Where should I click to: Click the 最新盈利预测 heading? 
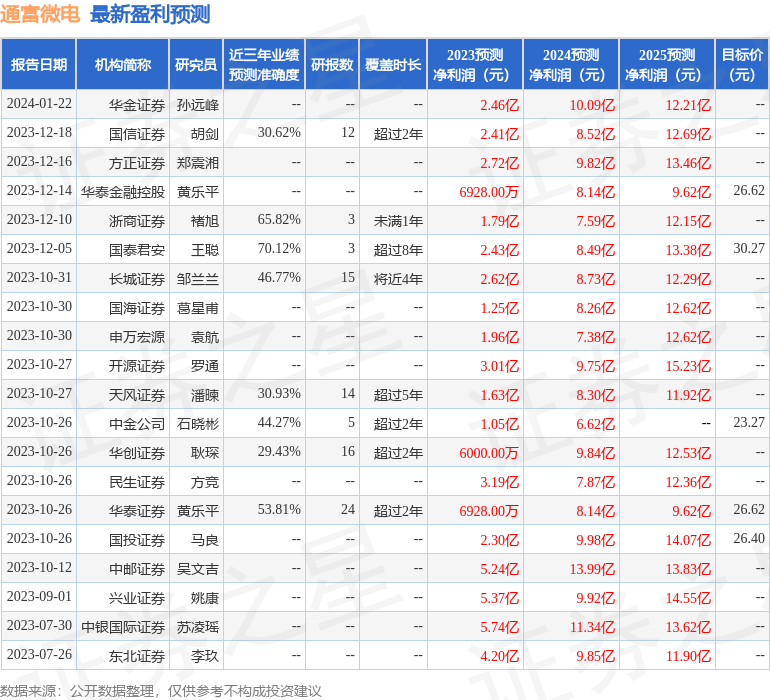[x=150, y=14]
